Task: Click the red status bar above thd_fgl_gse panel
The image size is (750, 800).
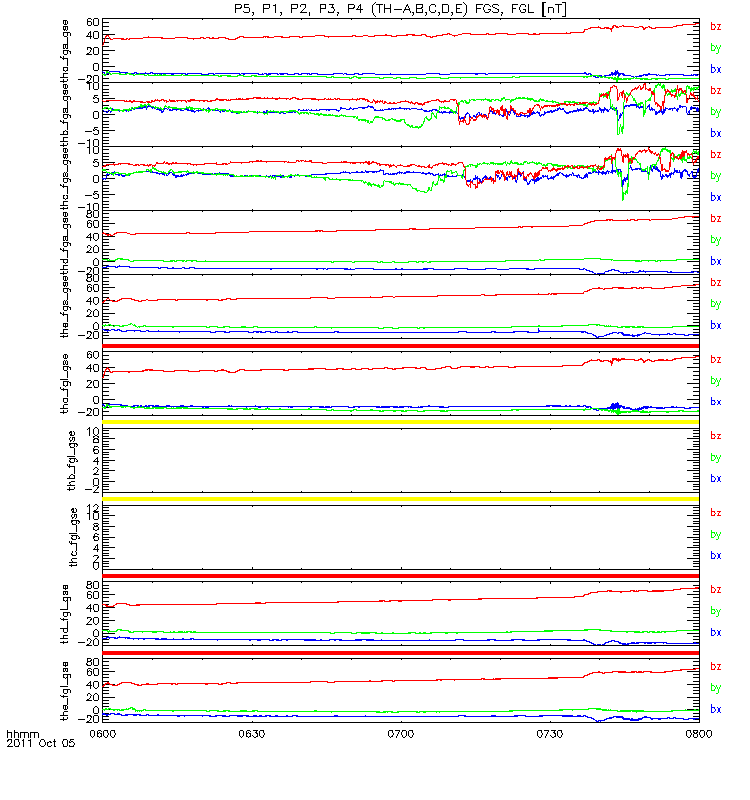Action: tap(401, 576)
